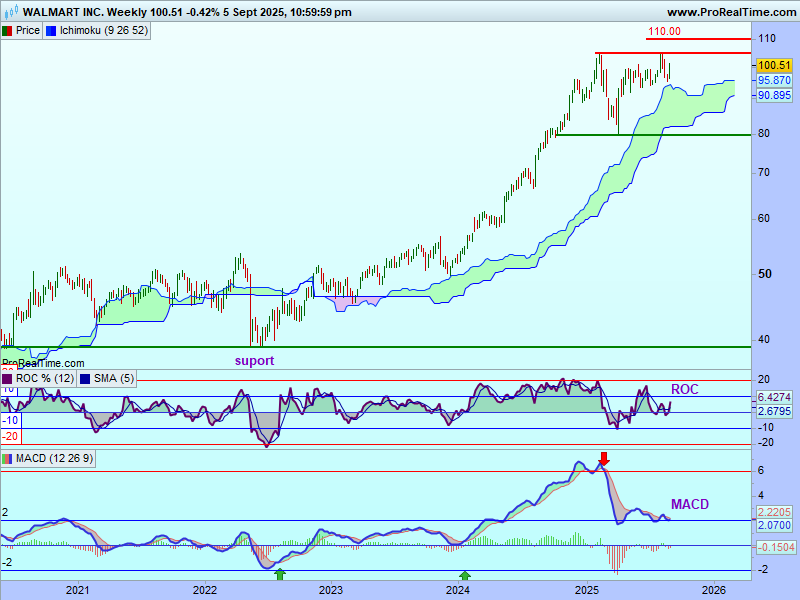This screenshot has width=800, height=600.
Task: Click the 80 price axis label
Action: [x=764, y=134]
